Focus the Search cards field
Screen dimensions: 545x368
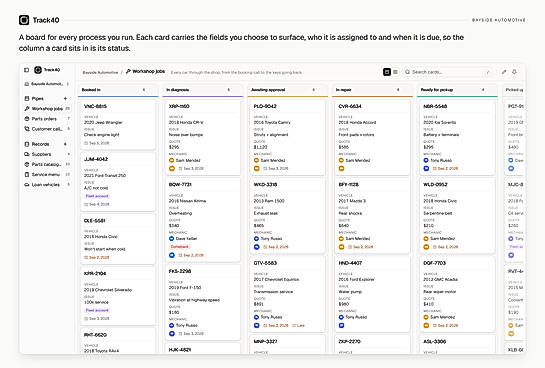click(x=448, y=72)
